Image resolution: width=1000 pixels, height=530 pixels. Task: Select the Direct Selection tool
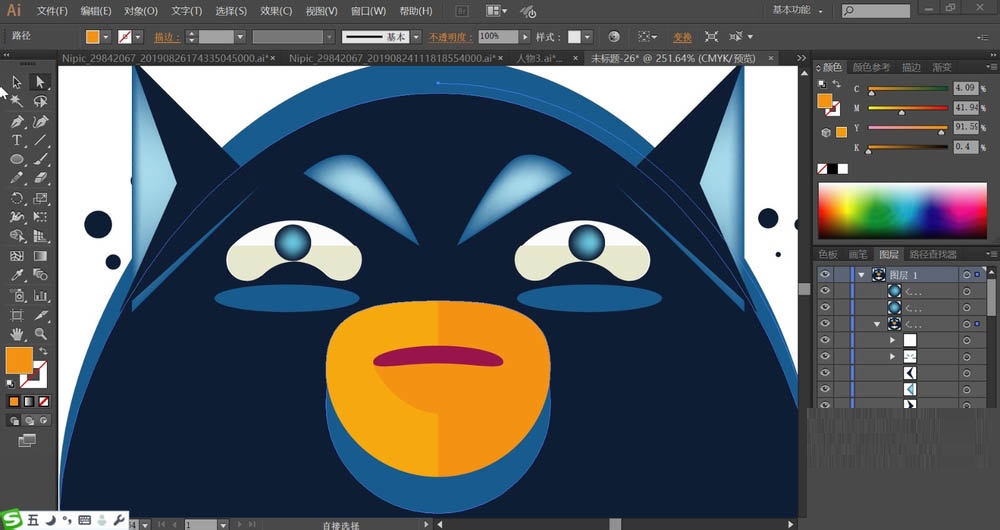point(41,82)
